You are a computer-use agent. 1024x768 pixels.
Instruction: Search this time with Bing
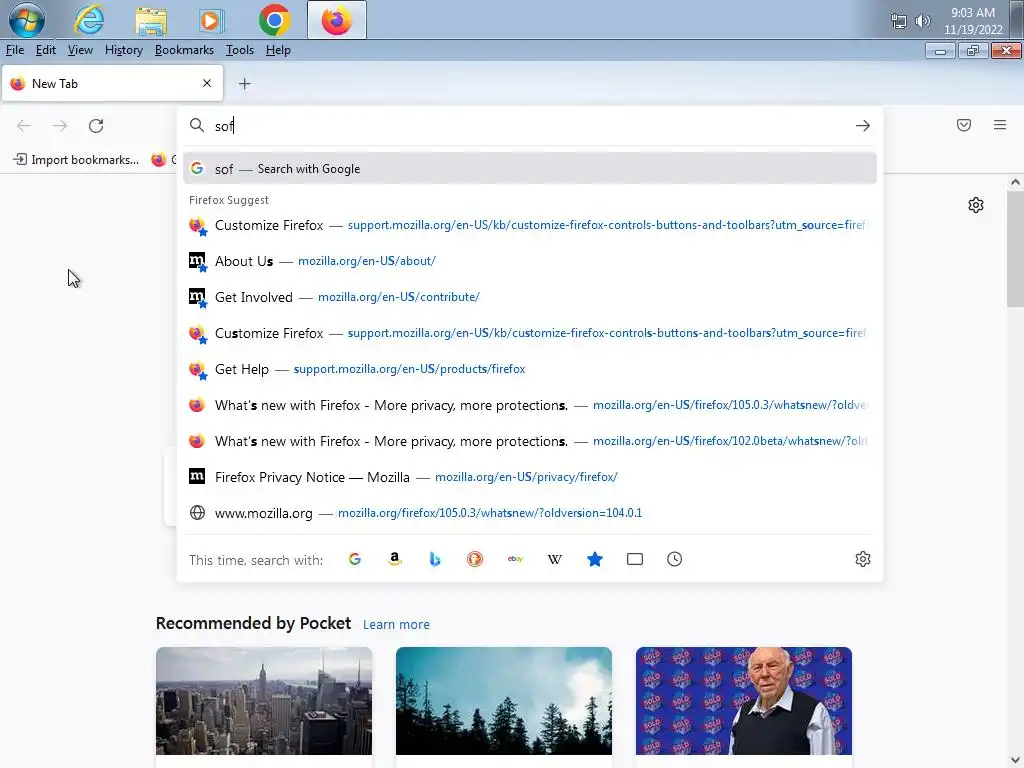tap(435, 559)
